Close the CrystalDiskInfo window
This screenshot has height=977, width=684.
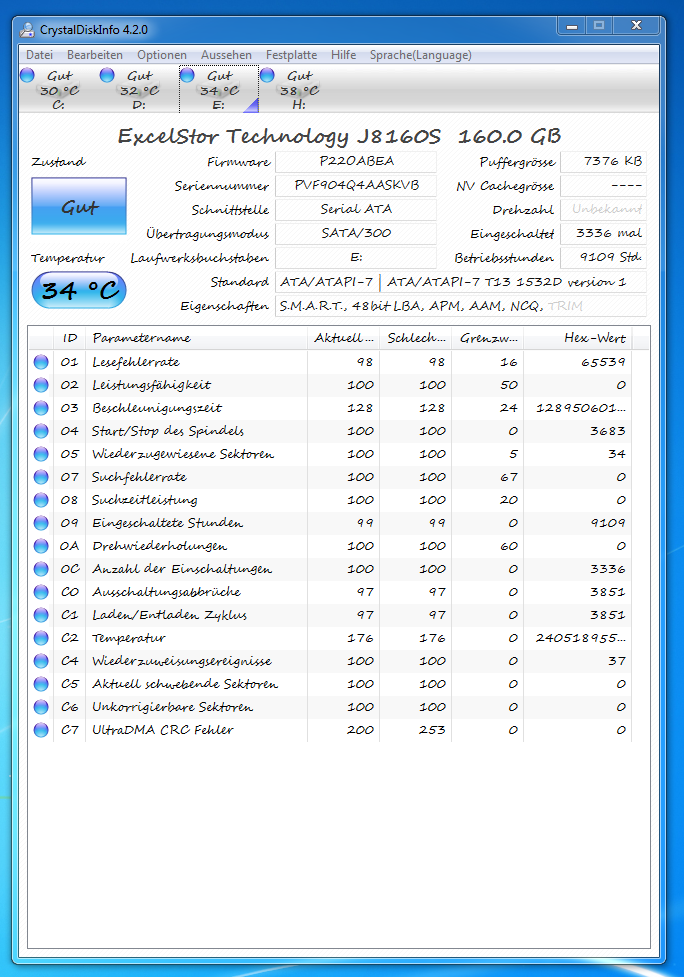(636, 26)
